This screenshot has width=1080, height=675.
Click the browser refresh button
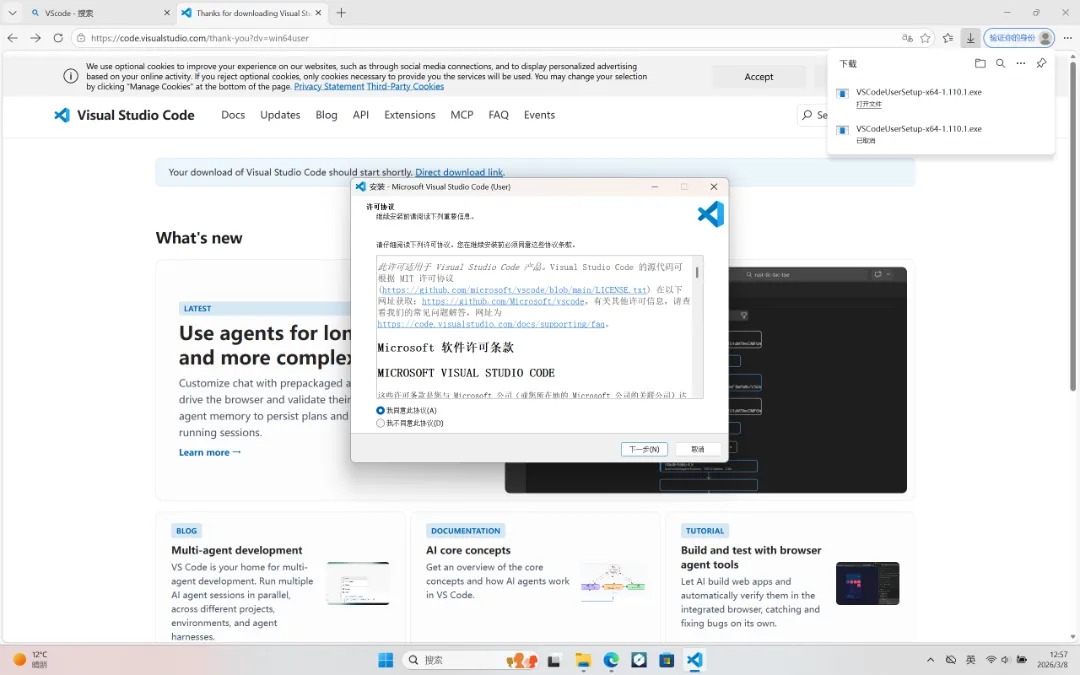(58, 38)
